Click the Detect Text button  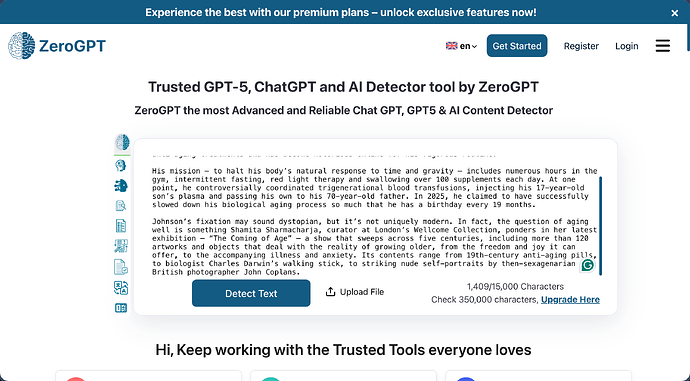click(251, 293)
